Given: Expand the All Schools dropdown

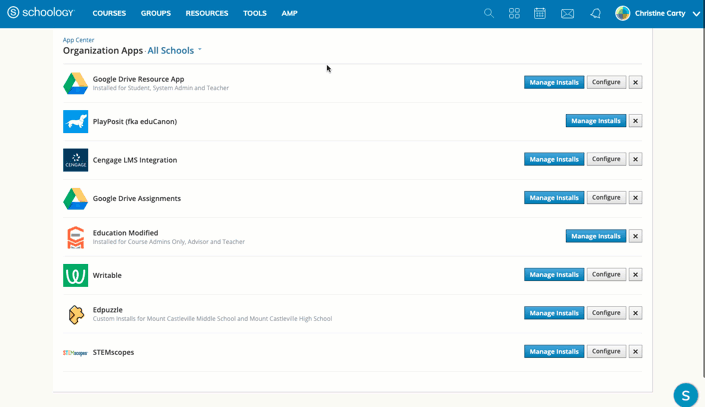Looking at the screenshot, I should pos(175,50).
